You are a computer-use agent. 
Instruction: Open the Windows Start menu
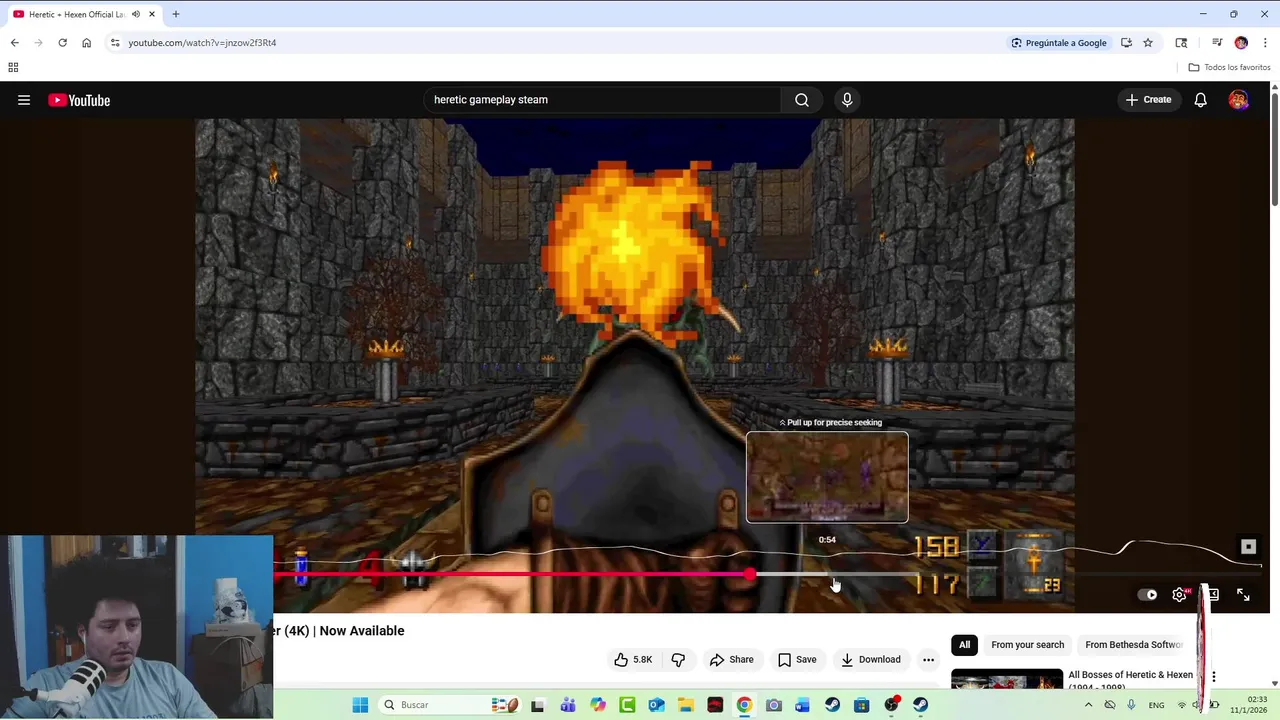(360, 705)
